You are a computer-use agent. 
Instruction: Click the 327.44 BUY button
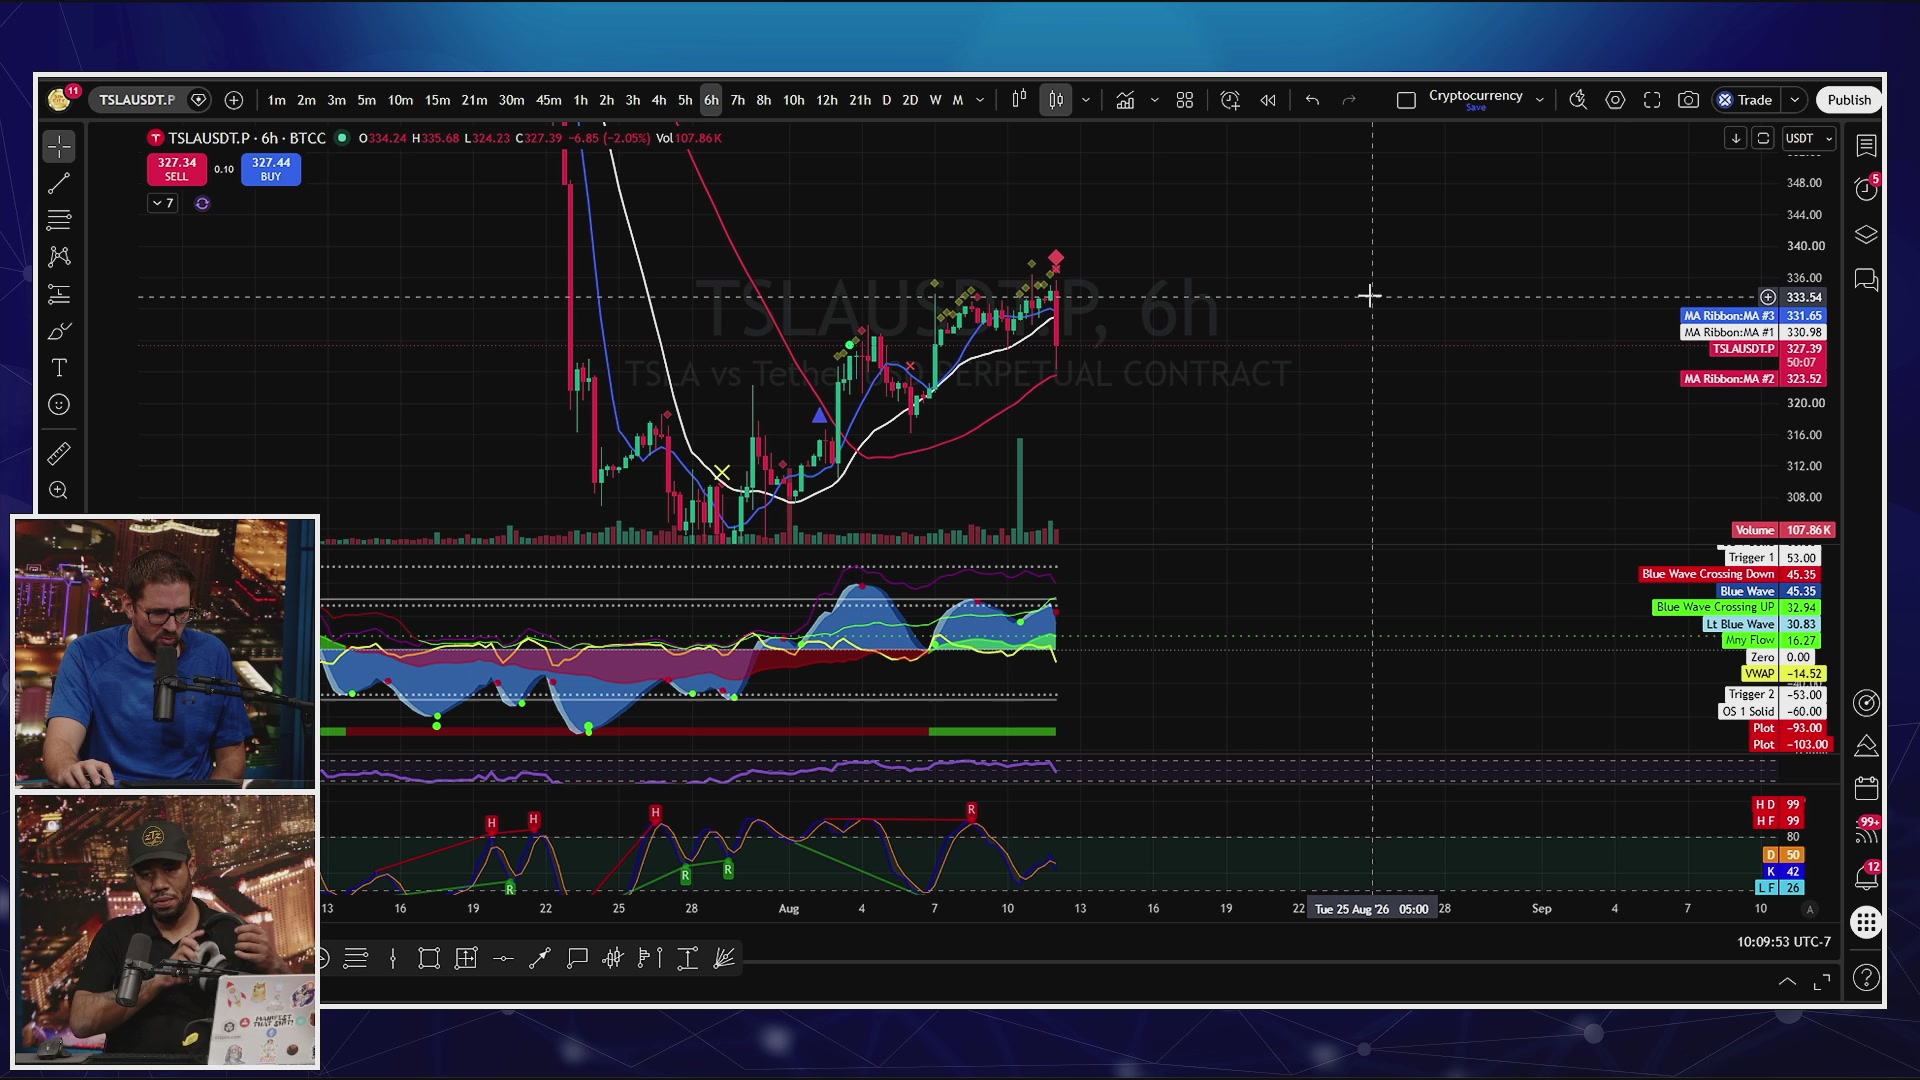(271, 169)
